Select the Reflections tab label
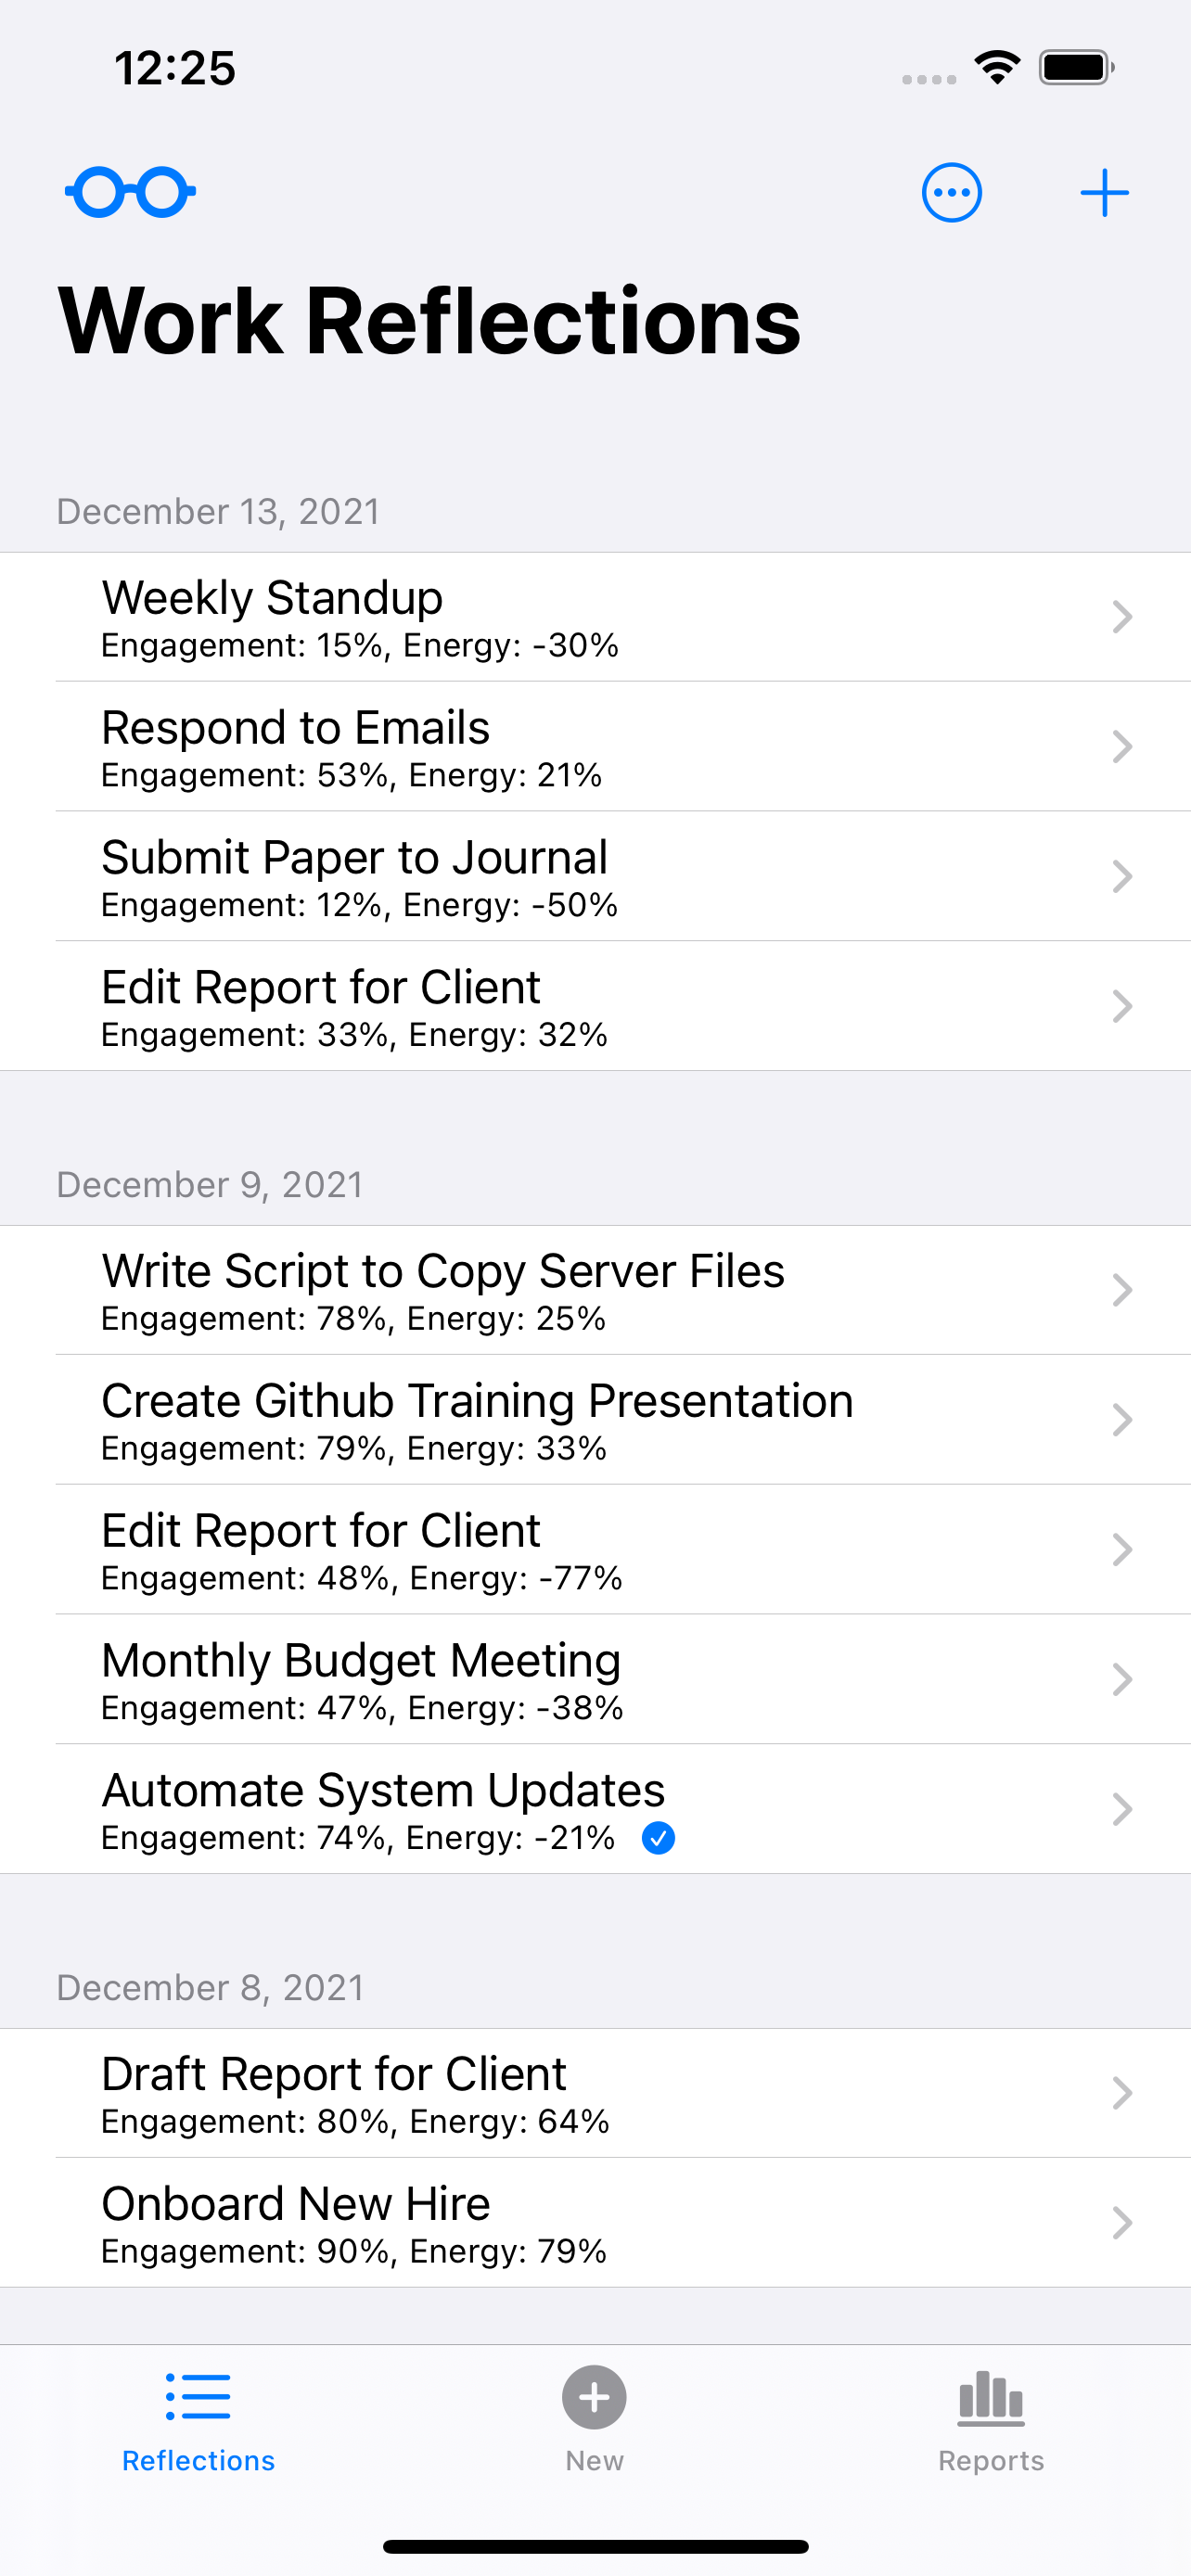The width and height of the screenshot is (1191, 2576). (x=198, y=2460)
